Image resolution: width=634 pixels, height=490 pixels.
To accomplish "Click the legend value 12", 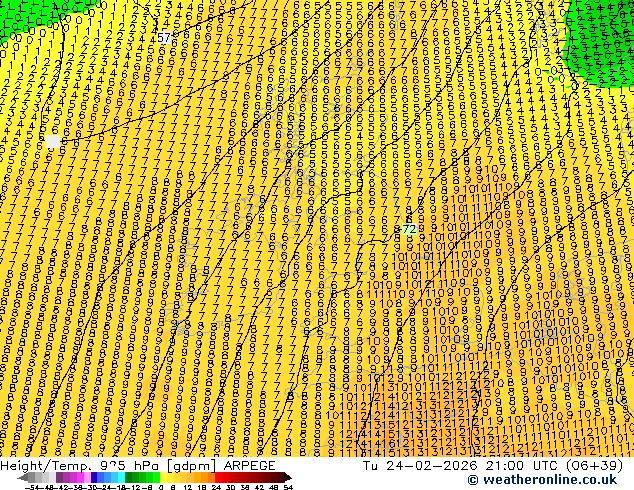I will pos(188,487).
